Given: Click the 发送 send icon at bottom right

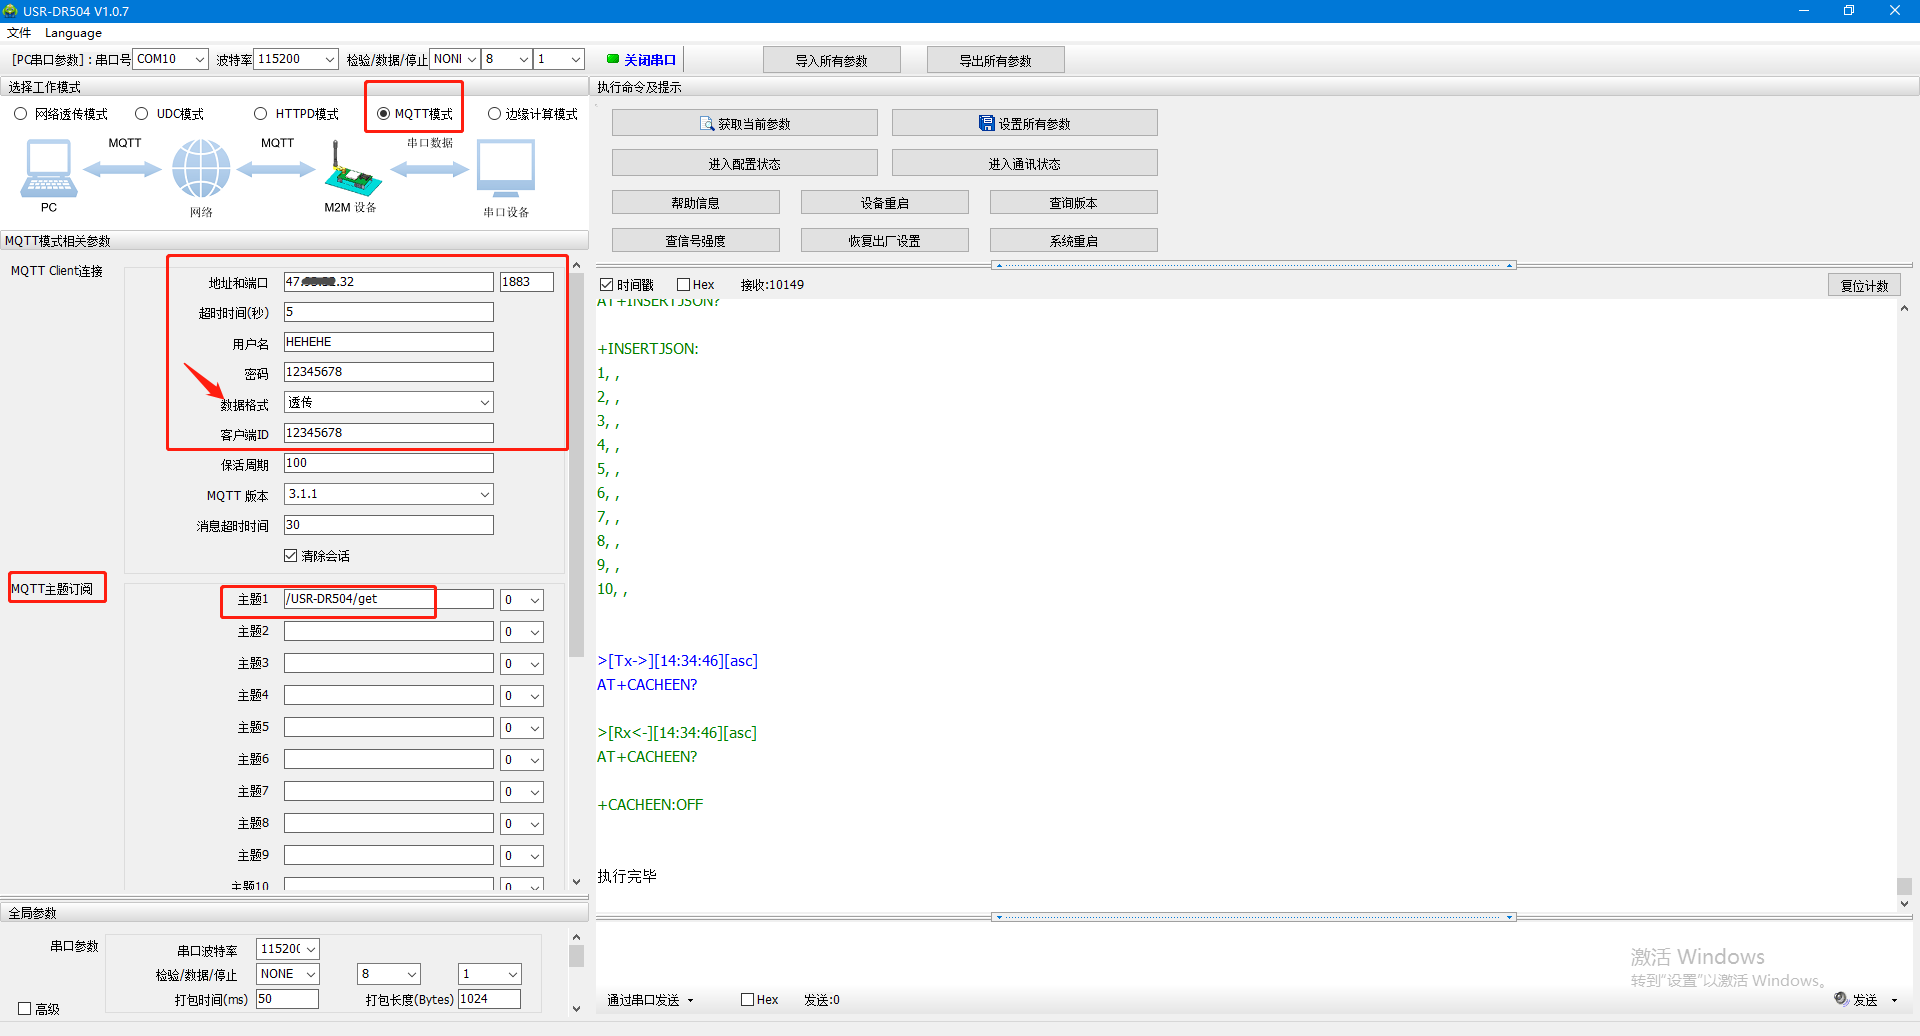Looking at the screenshot, I should pyautogui.click(x=1841, y=999).
